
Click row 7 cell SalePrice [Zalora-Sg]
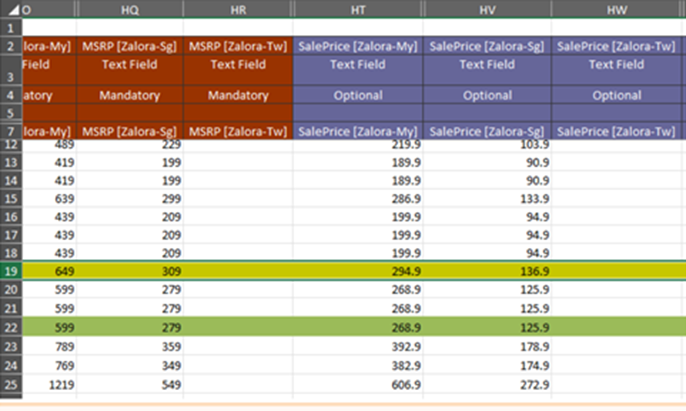click(x=487, y=131)
